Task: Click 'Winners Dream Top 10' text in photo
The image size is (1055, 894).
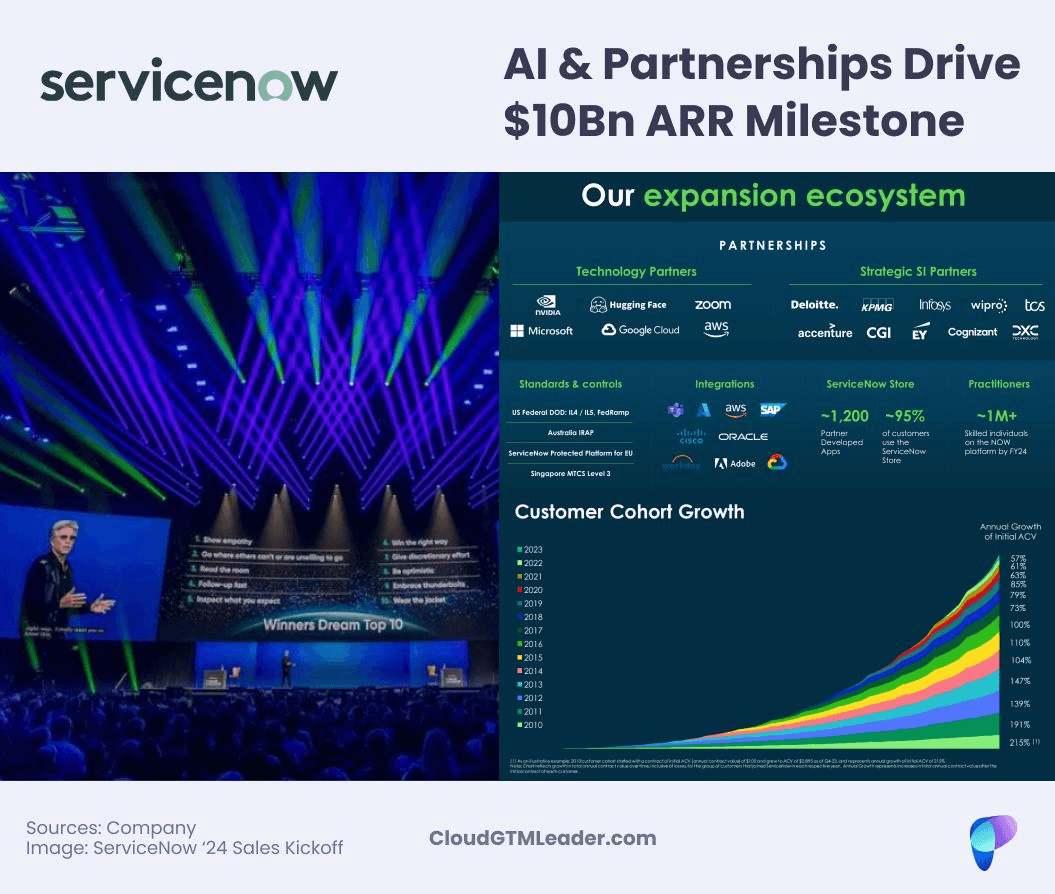Action: tap(333, 625)
